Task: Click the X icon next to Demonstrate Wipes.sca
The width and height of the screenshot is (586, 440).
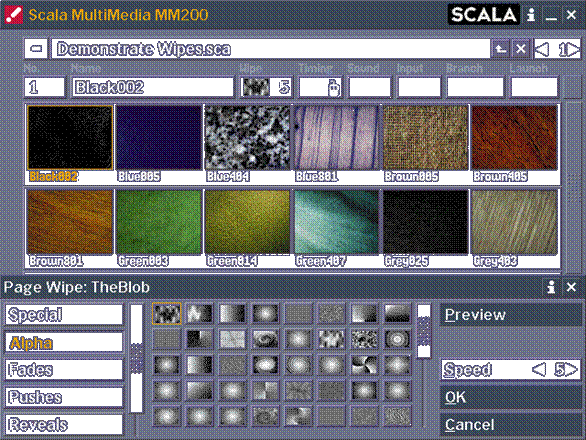Action: point(521,49)
